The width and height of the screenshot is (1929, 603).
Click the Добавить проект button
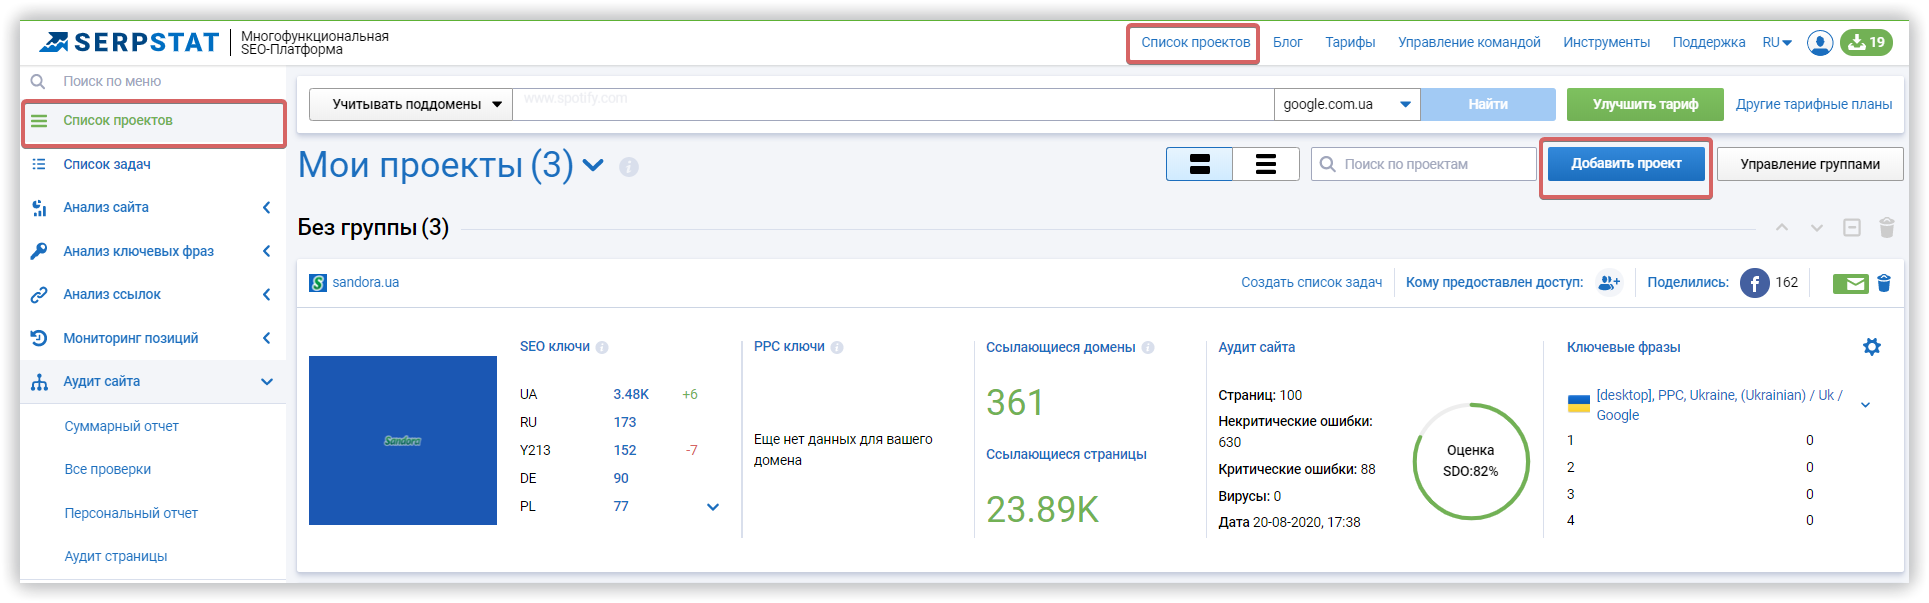[1626, 163]
